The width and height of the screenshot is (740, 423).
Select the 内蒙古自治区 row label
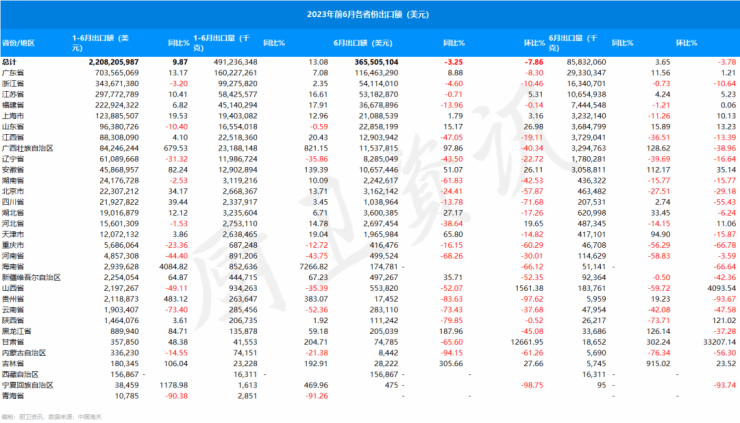coord(24,353)
